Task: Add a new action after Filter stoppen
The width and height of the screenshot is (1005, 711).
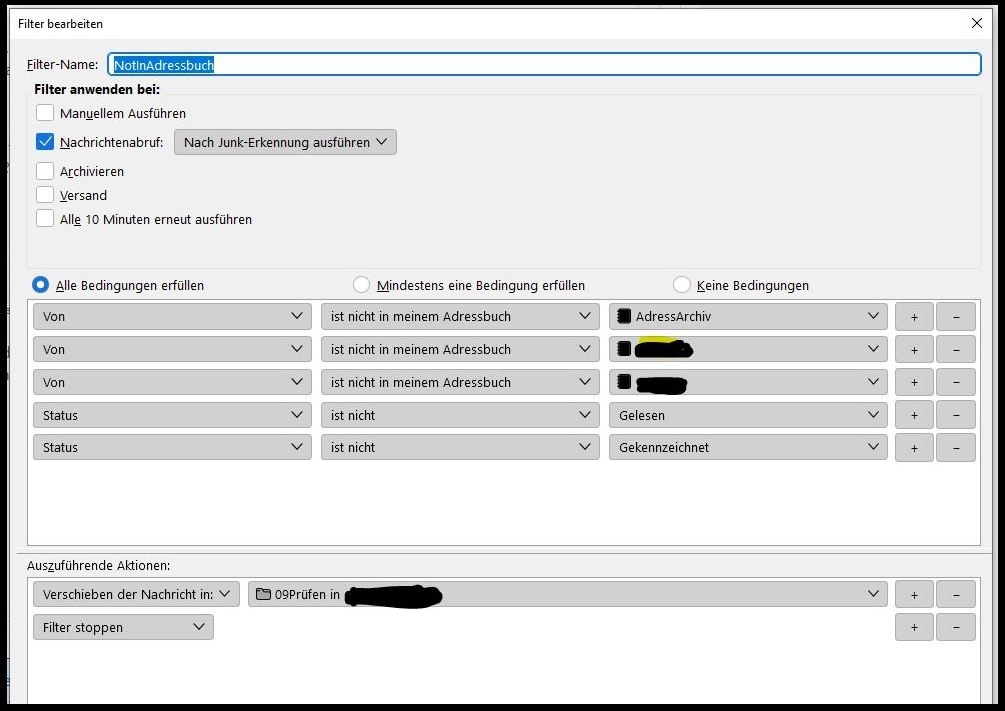Action: 914,628
